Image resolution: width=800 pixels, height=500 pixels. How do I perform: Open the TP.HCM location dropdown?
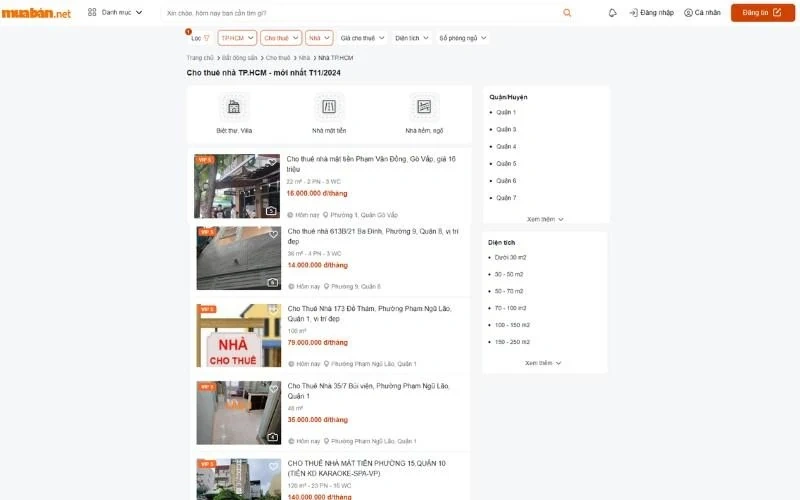pyautogui.click(x=237, y=38)
